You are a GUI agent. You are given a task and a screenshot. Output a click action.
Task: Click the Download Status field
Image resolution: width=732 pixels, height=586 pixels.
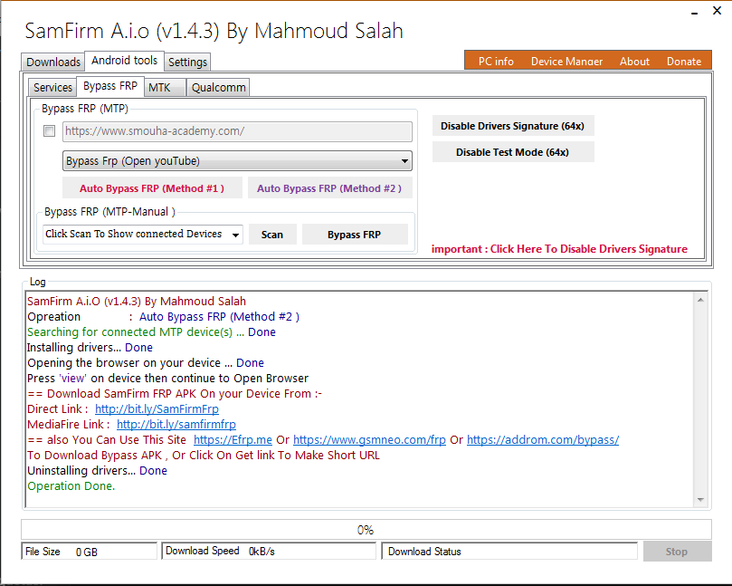pos(510,551)
